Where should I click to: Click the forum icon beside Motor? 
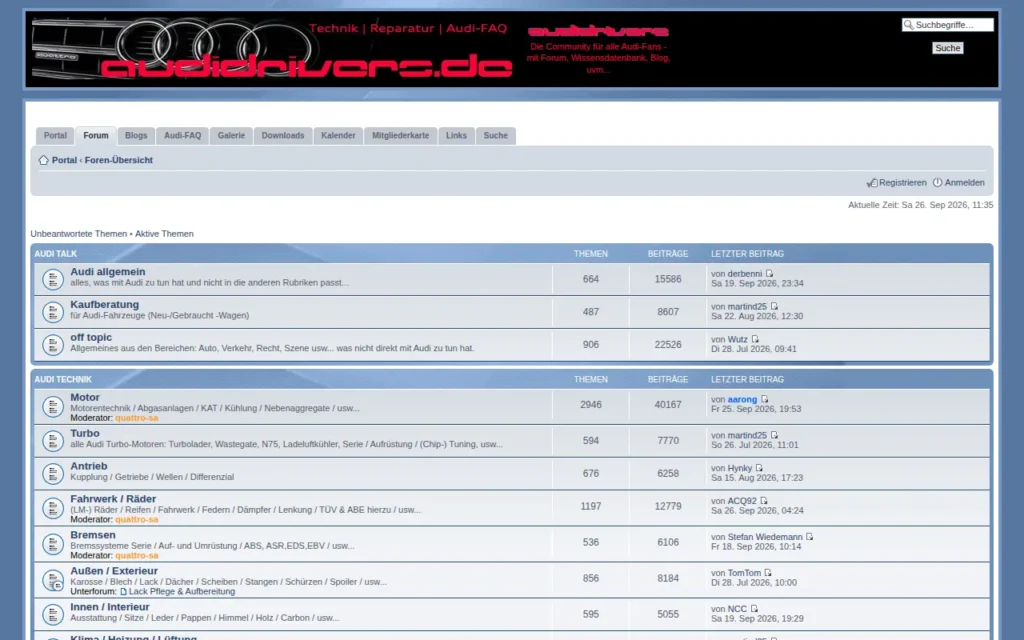point(53,407)
